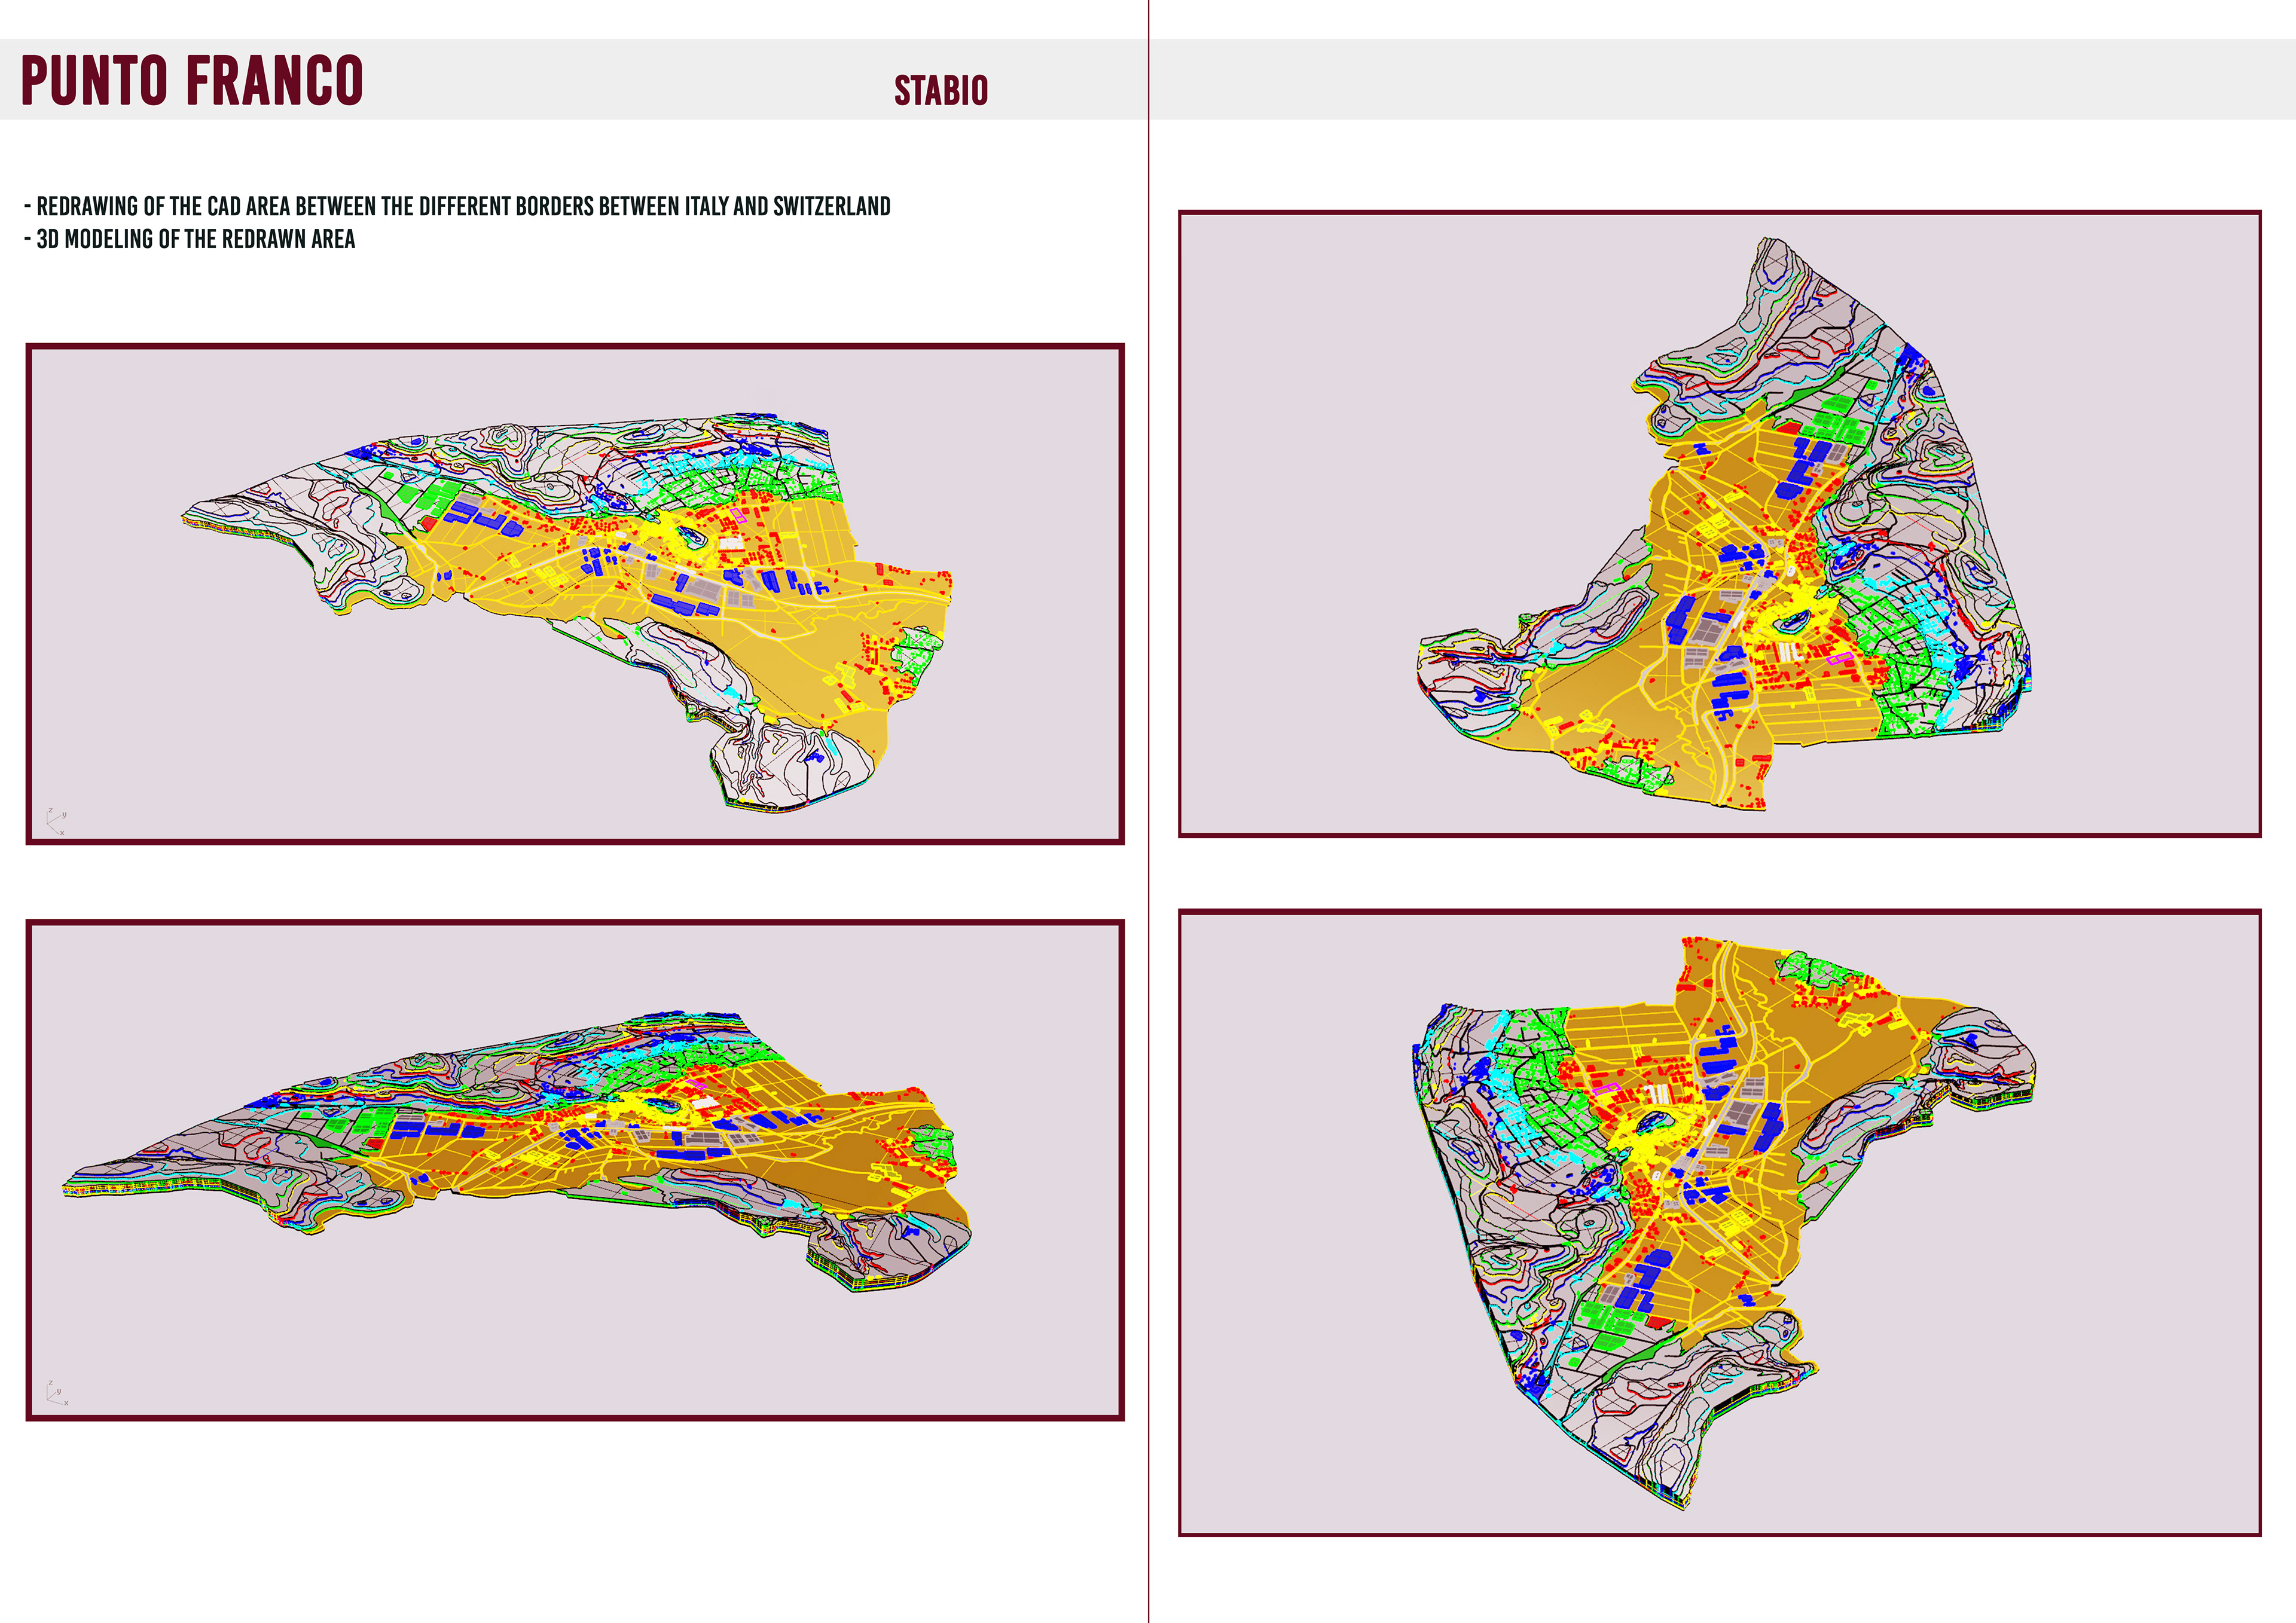Open the top-left 3D model render
The width and height of the screenshot is (2296, 1623).
coord(575,594)
